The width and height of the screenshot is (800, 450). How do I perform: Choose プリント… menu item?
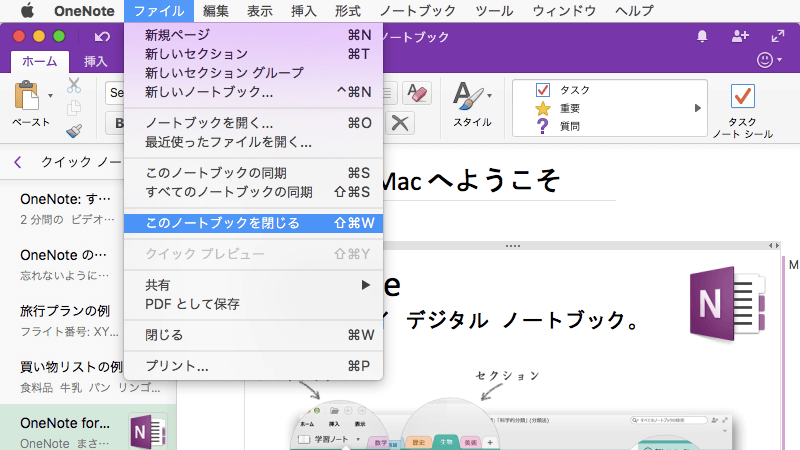point(253,366)
